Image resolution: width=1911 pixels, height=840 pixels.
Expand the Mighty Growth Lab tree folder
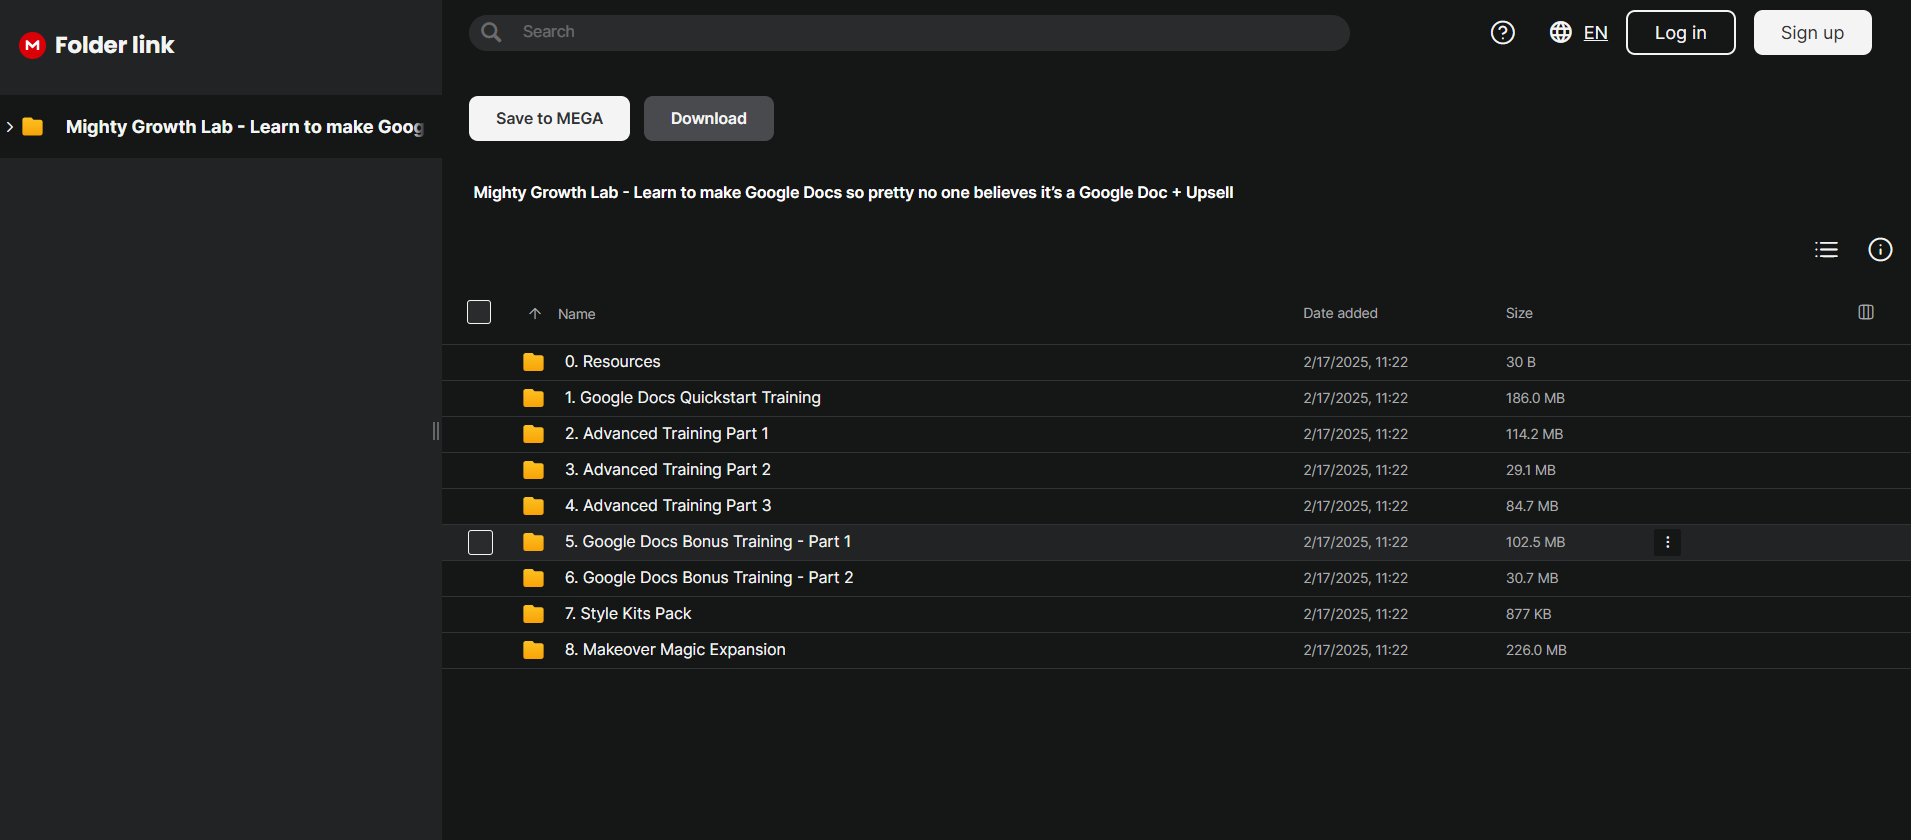10,127
